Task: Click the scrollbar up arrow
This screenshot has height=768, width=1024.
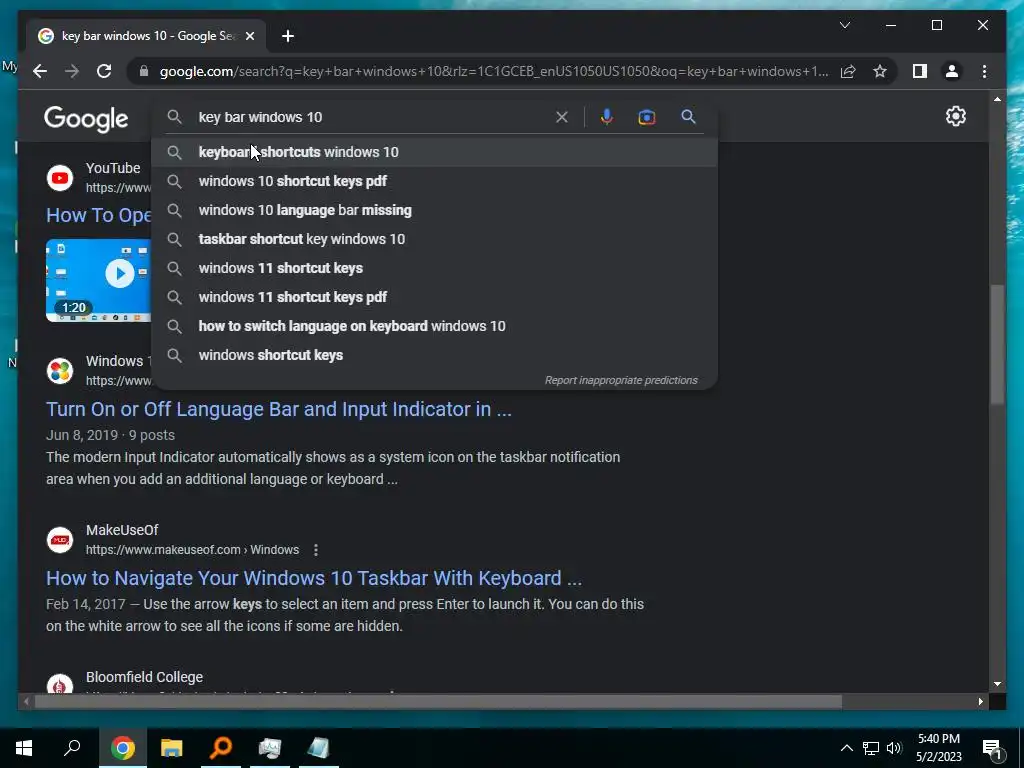Action: pos(997,99)
